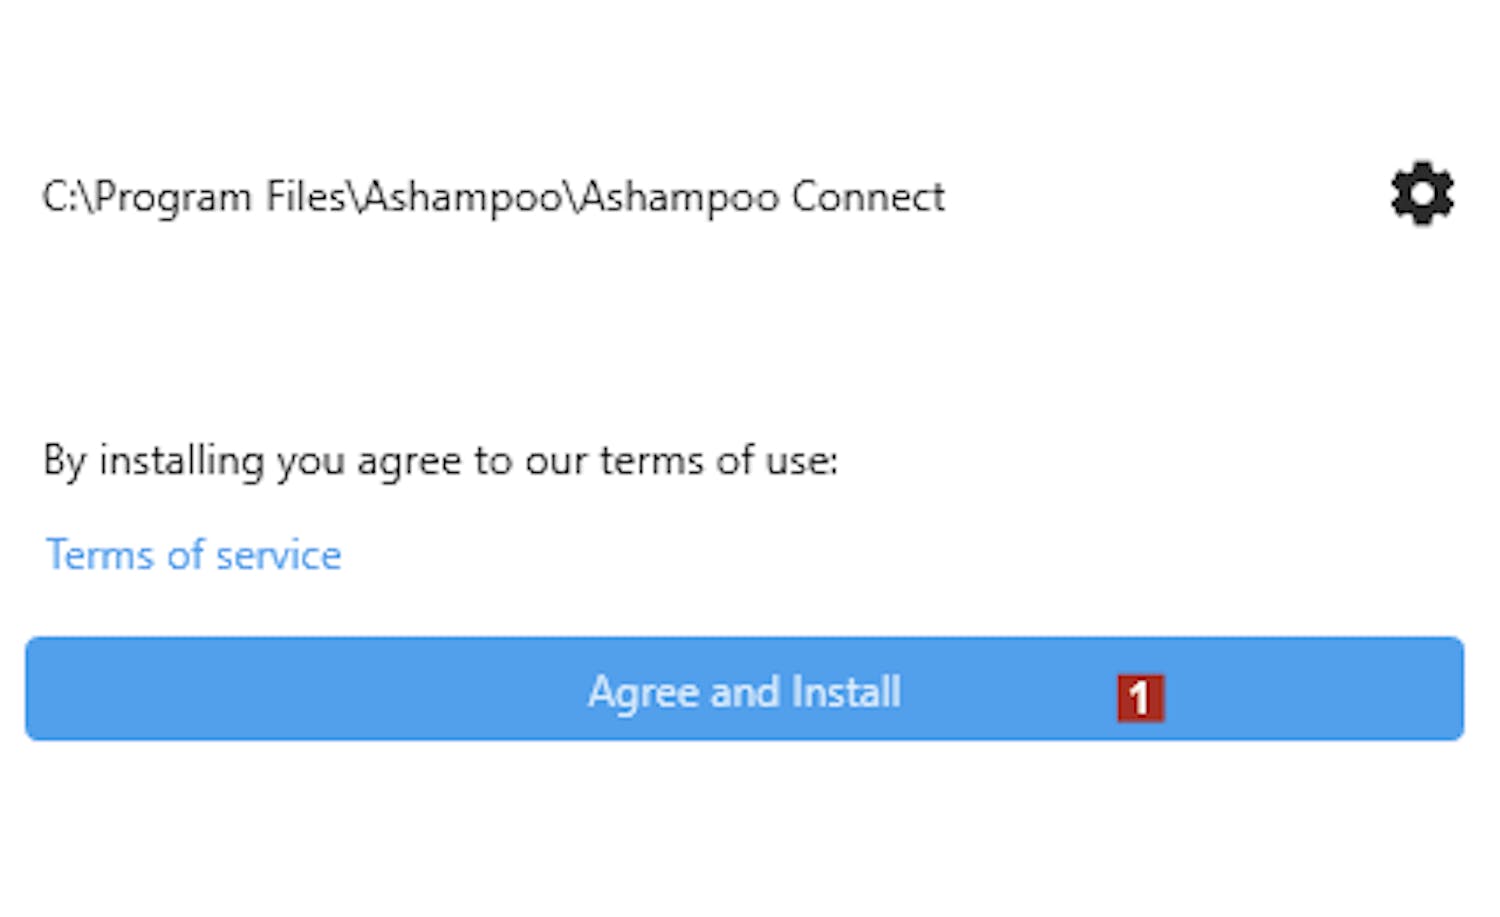Click the "By installing you agree" text
The height and width of the screenshot is (917, 1500).
pos(440,461)
